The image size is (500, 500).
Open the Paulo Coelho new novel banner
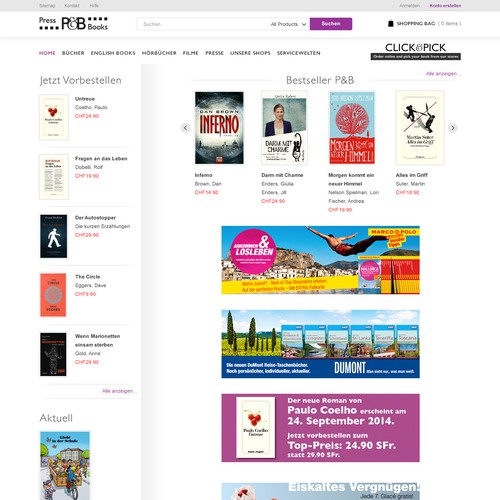[x=320, y=428]
